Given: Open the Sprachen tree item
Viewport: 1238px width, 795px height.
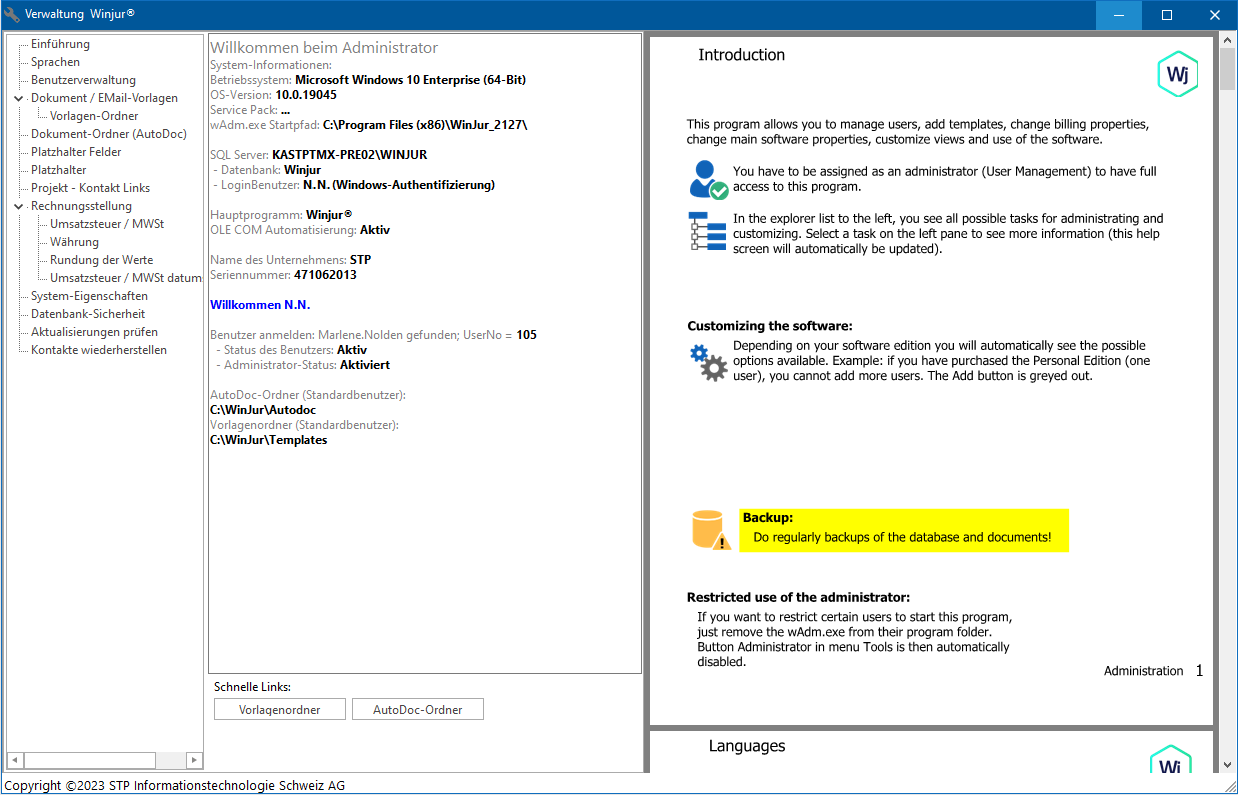Looking at the screenshot, I should point(55,62).
